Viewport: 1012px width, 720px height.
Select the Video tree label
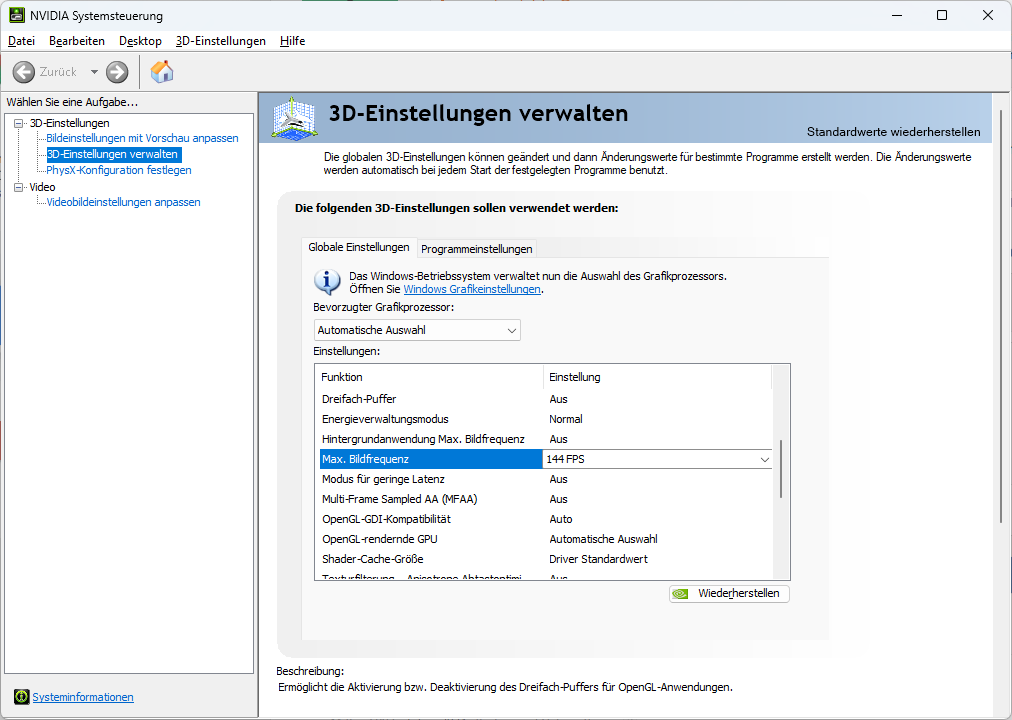[x=43, y=187]
